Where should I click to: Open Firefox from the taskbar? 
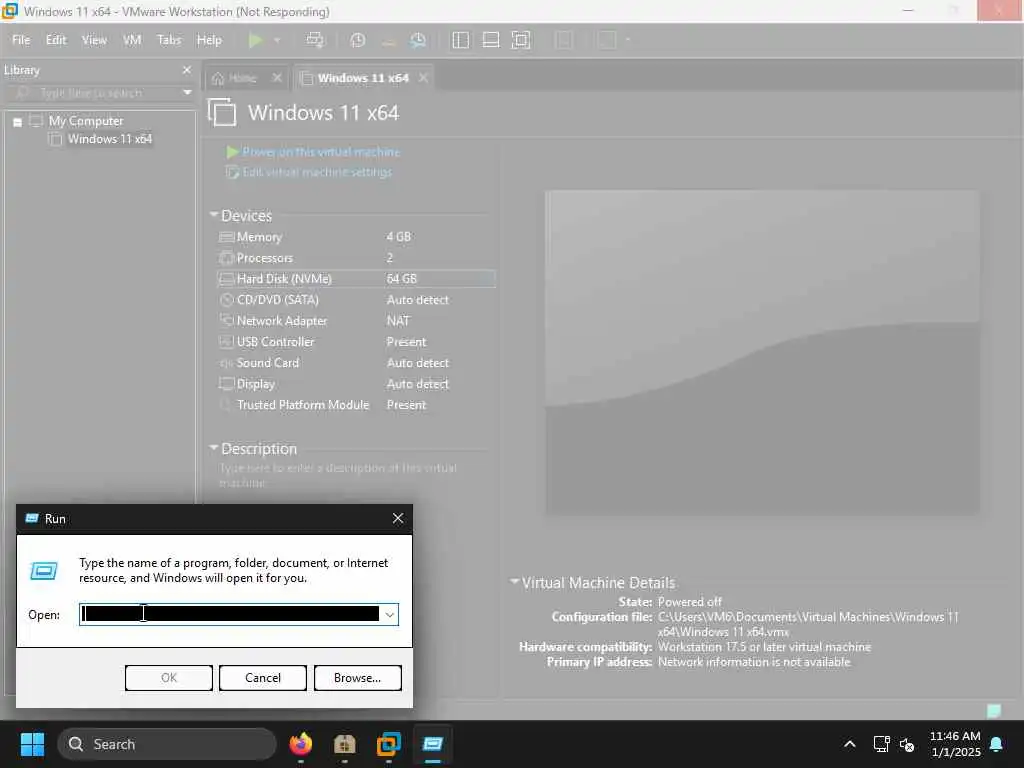click(x=300, y=744)
